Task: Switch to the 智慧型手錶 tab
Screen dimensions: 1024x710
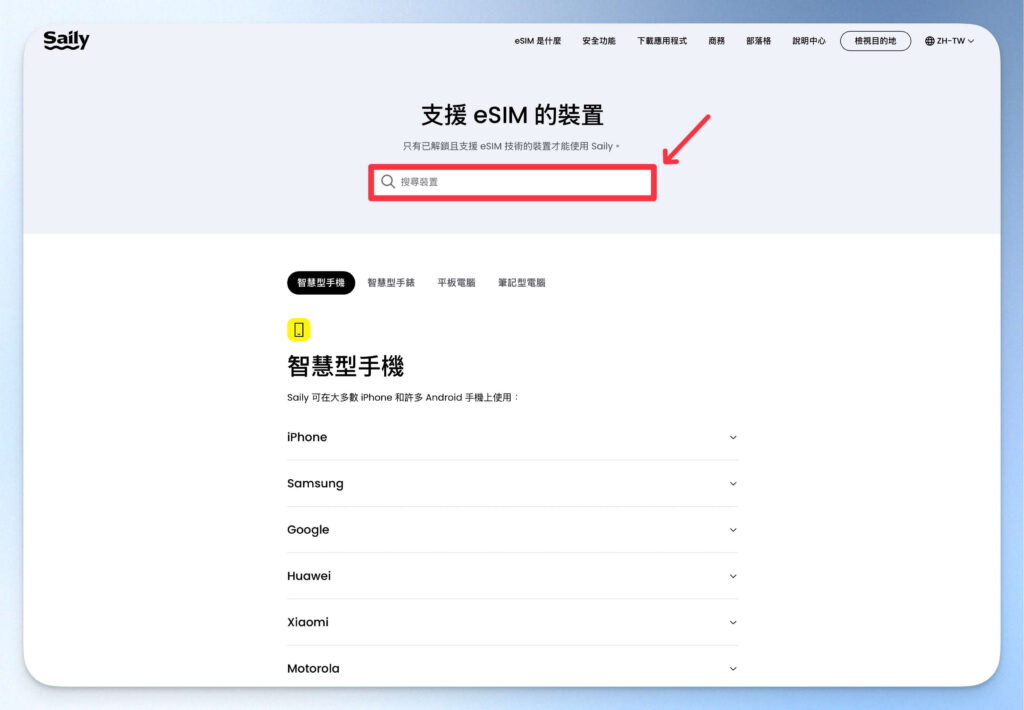Action: click(391, 283)
